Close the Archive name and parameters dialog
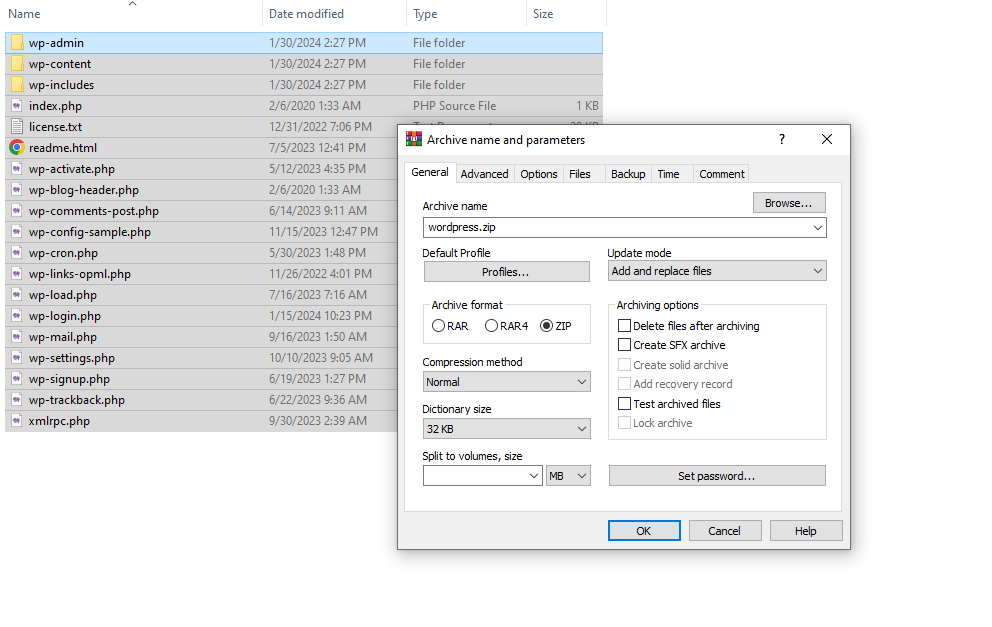This screenshot has height=627, width=992. pos(827,139)
